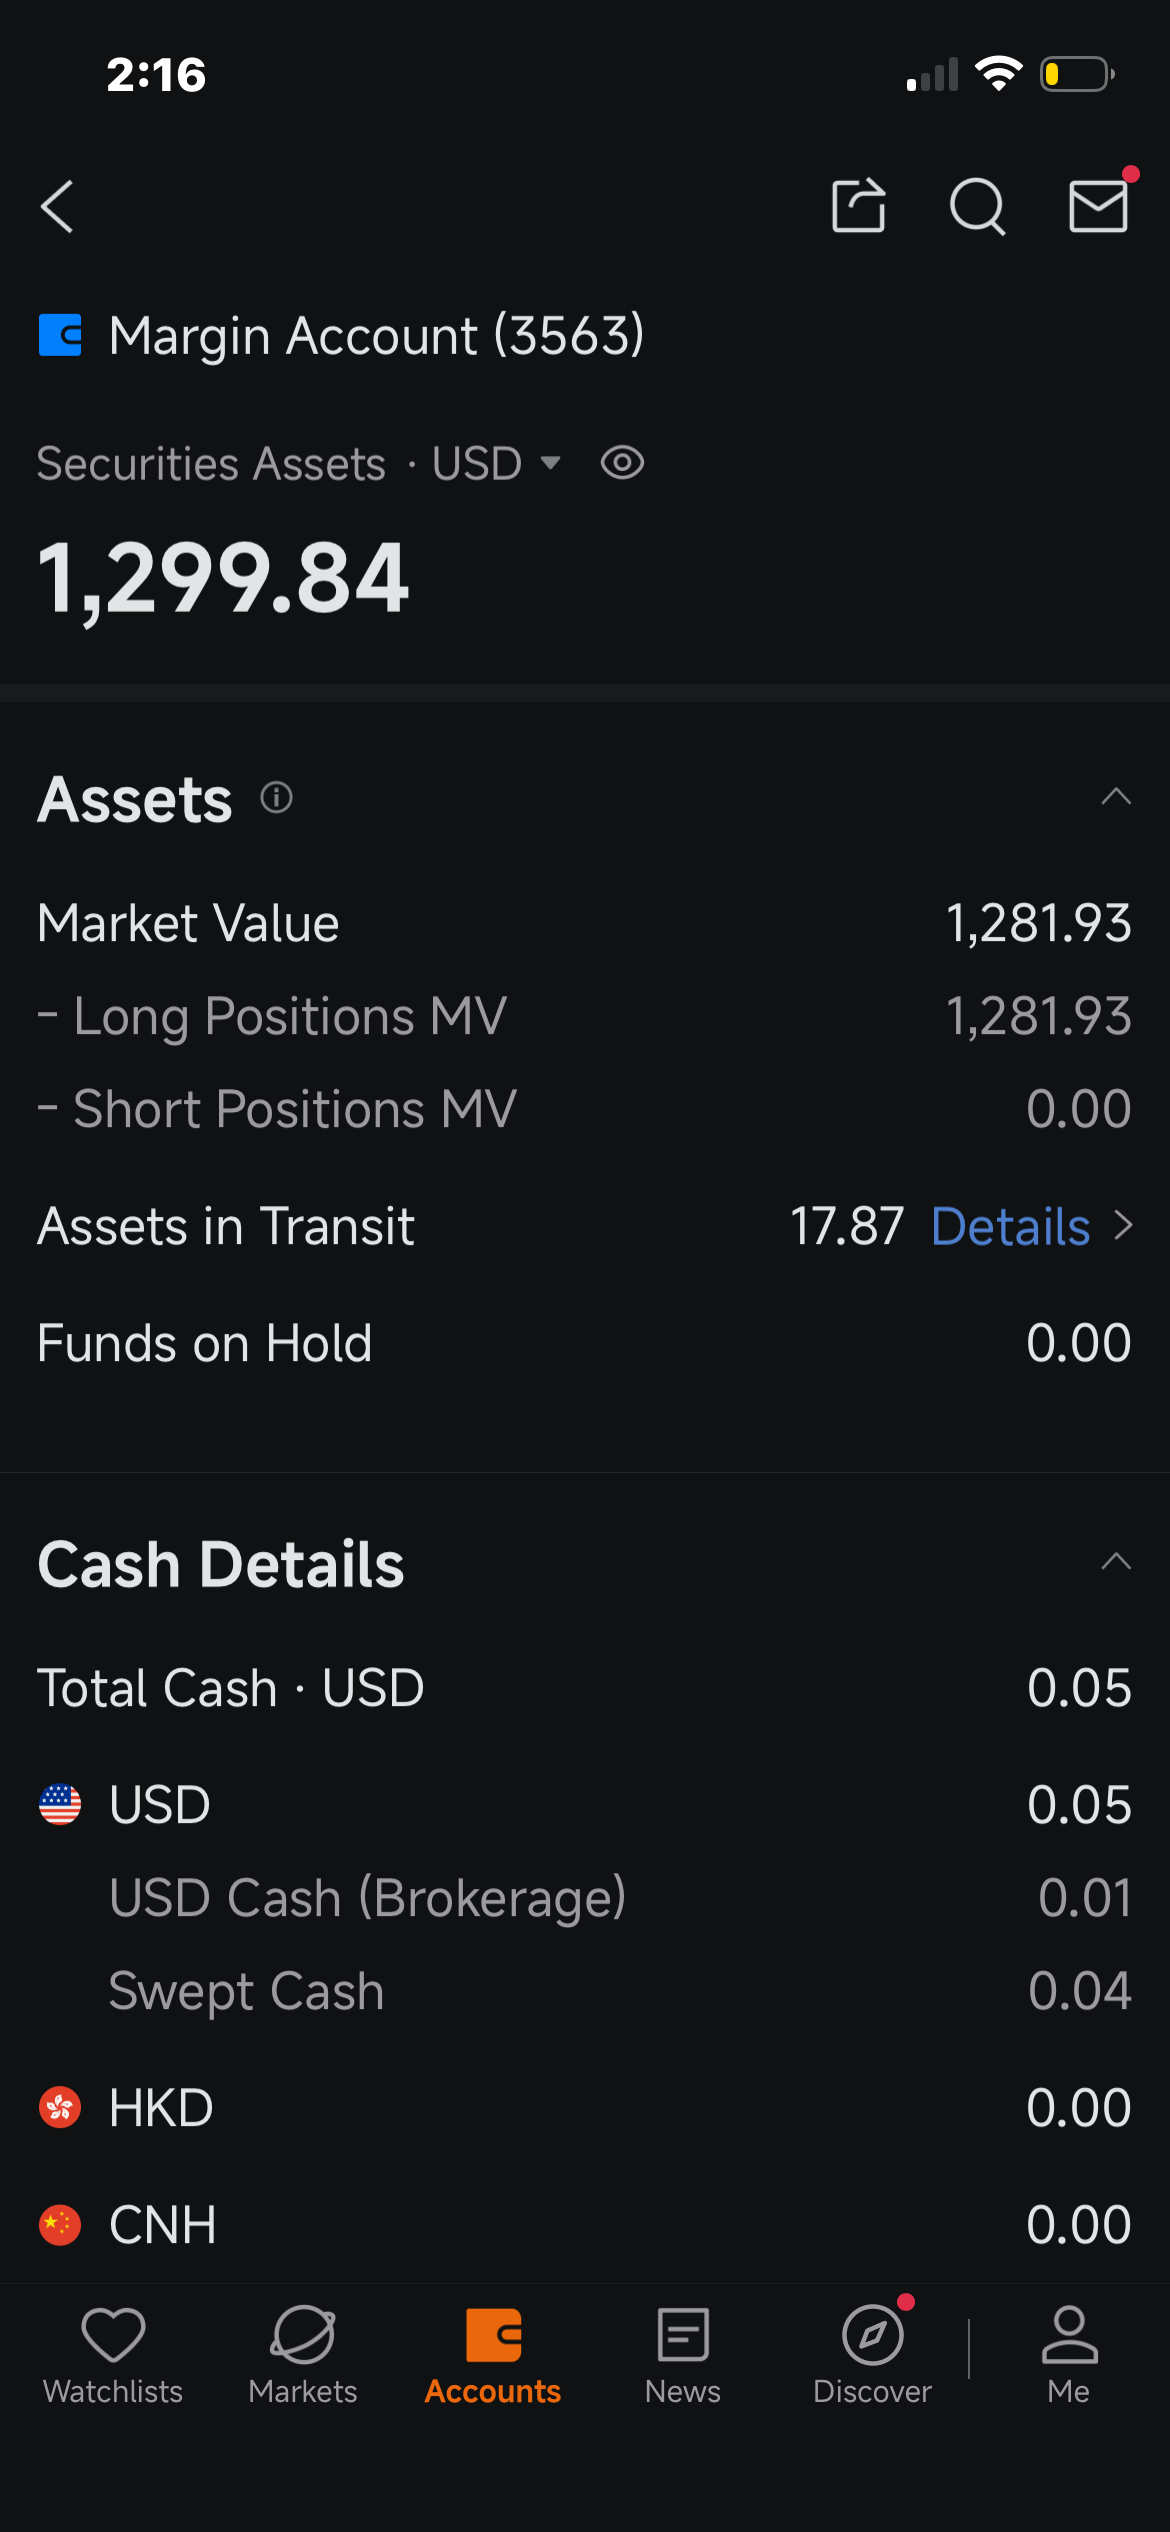Tap the Margin Account (3563) title

coord(376,336)
